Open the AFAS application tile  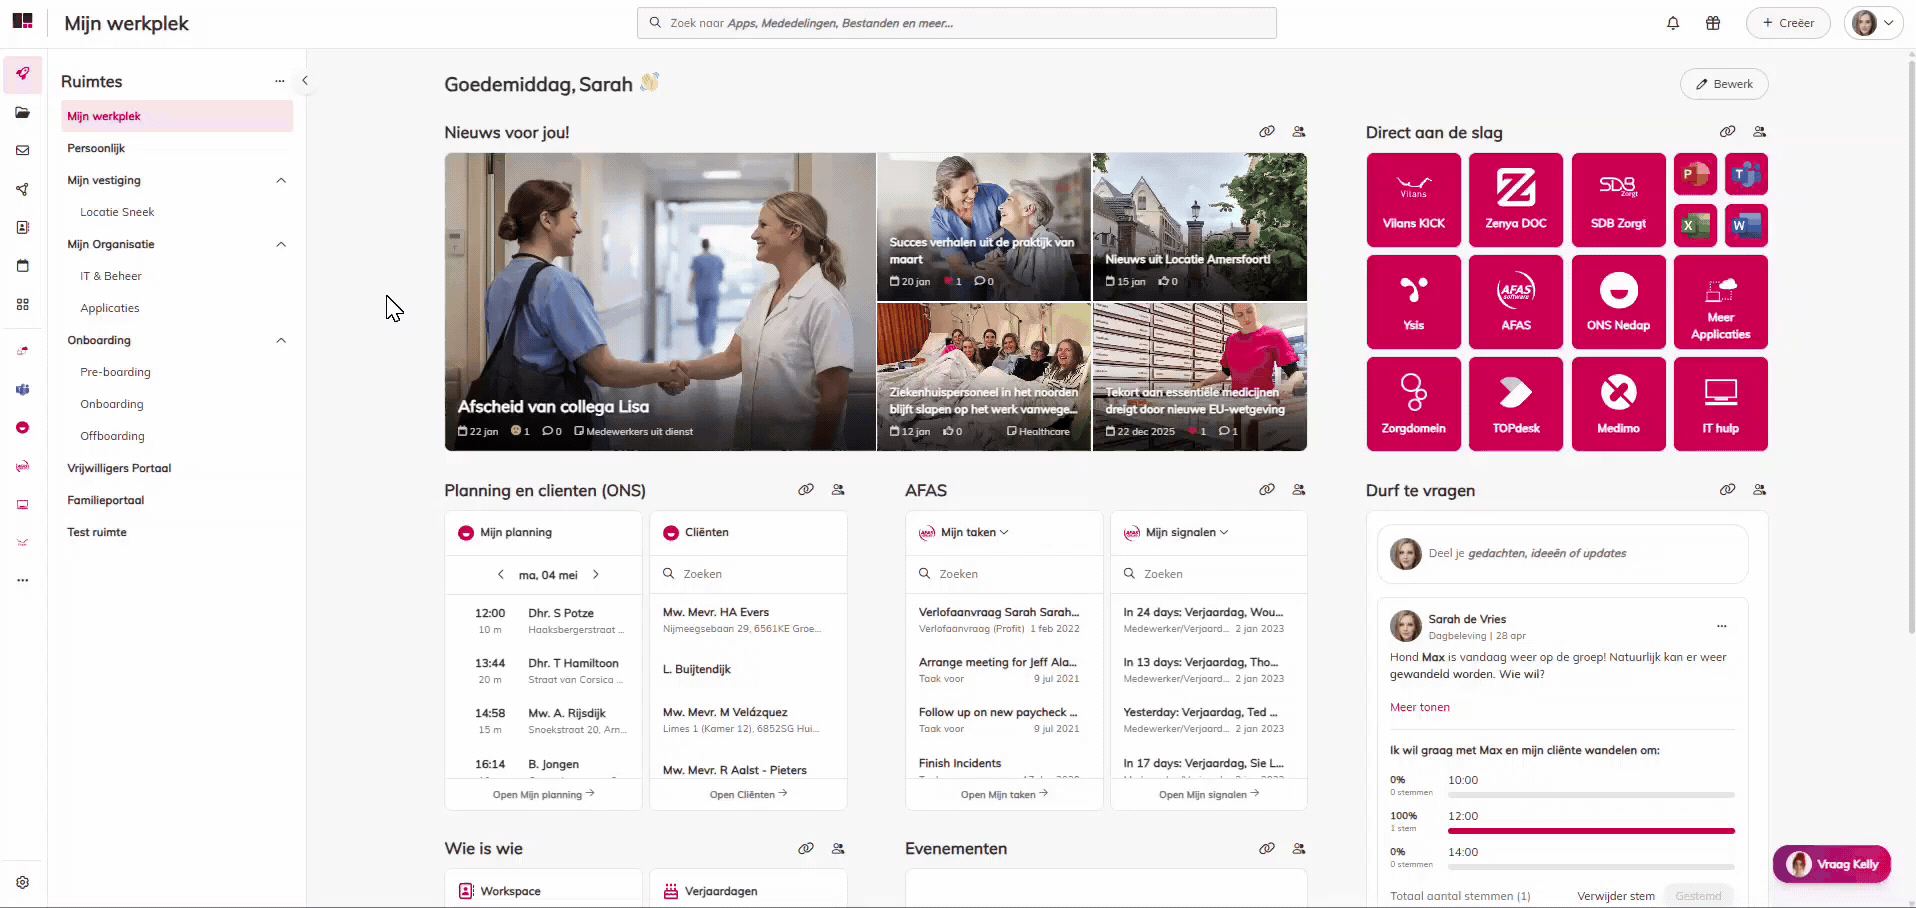coord(1515,302)
